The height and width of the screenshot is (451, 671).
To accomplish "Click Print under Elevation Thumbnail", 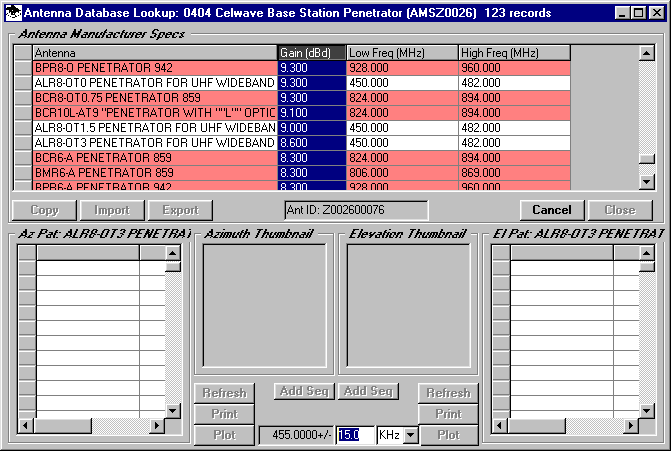I will click(448, 414).
